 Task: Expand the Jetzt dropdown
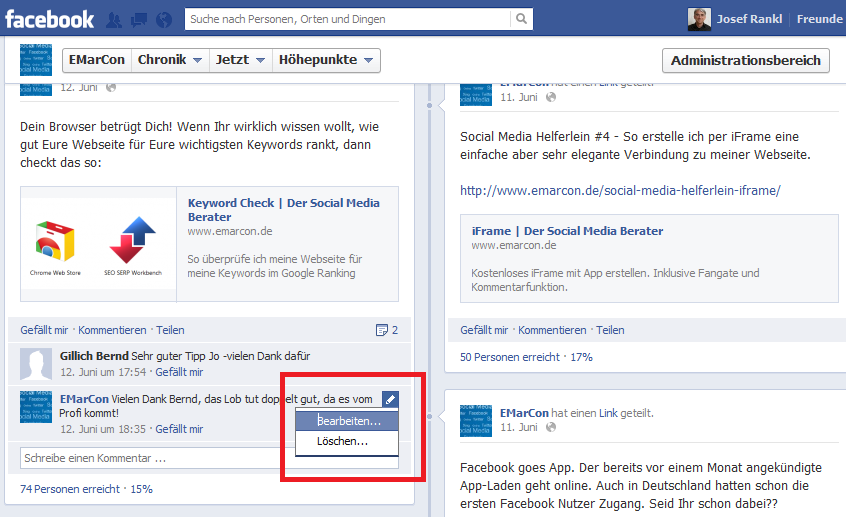point(240,60)
